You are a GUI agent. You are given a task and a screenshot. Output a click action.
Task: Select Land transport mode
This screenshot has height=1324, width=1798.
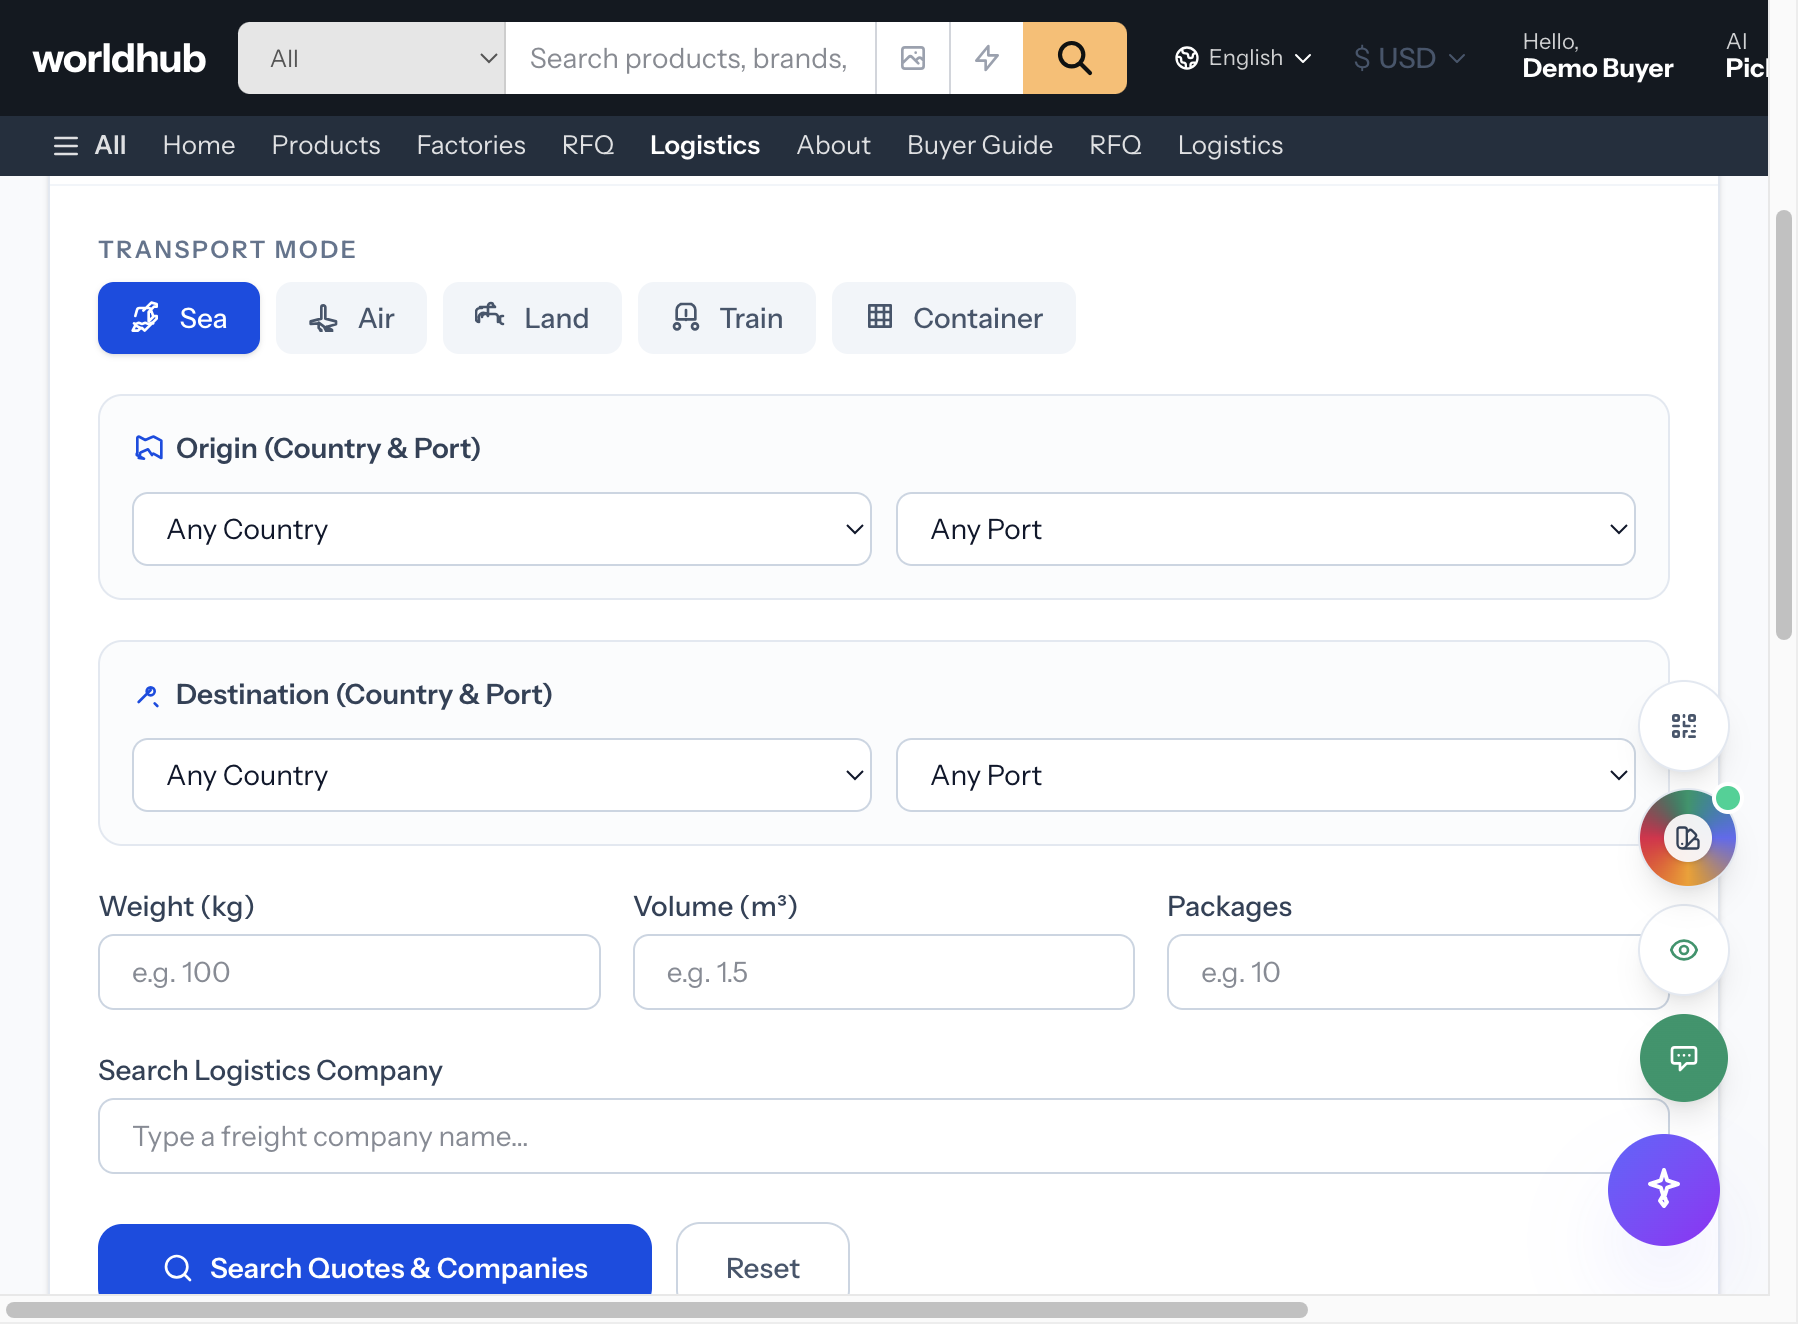pos(532,318)
